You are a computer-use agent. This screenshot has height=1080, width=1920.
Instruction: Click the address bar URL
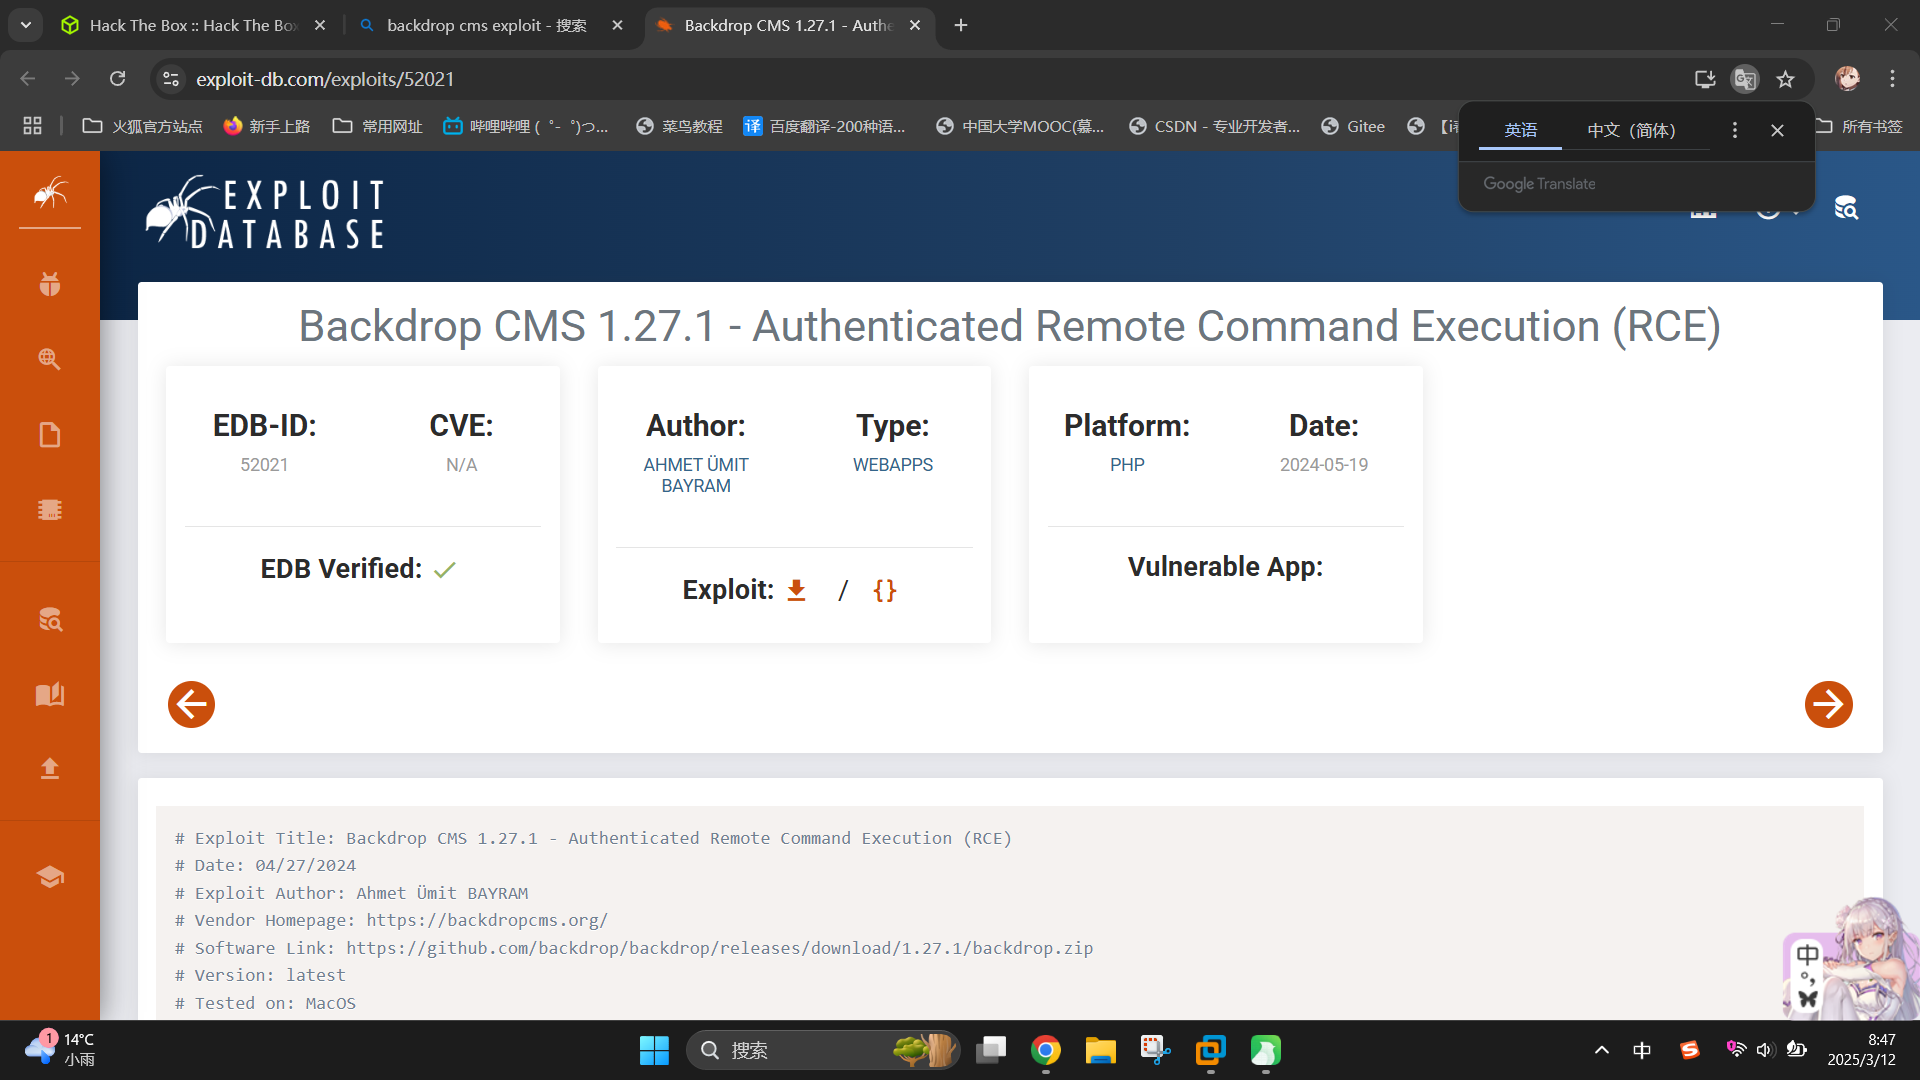[325, 79]
